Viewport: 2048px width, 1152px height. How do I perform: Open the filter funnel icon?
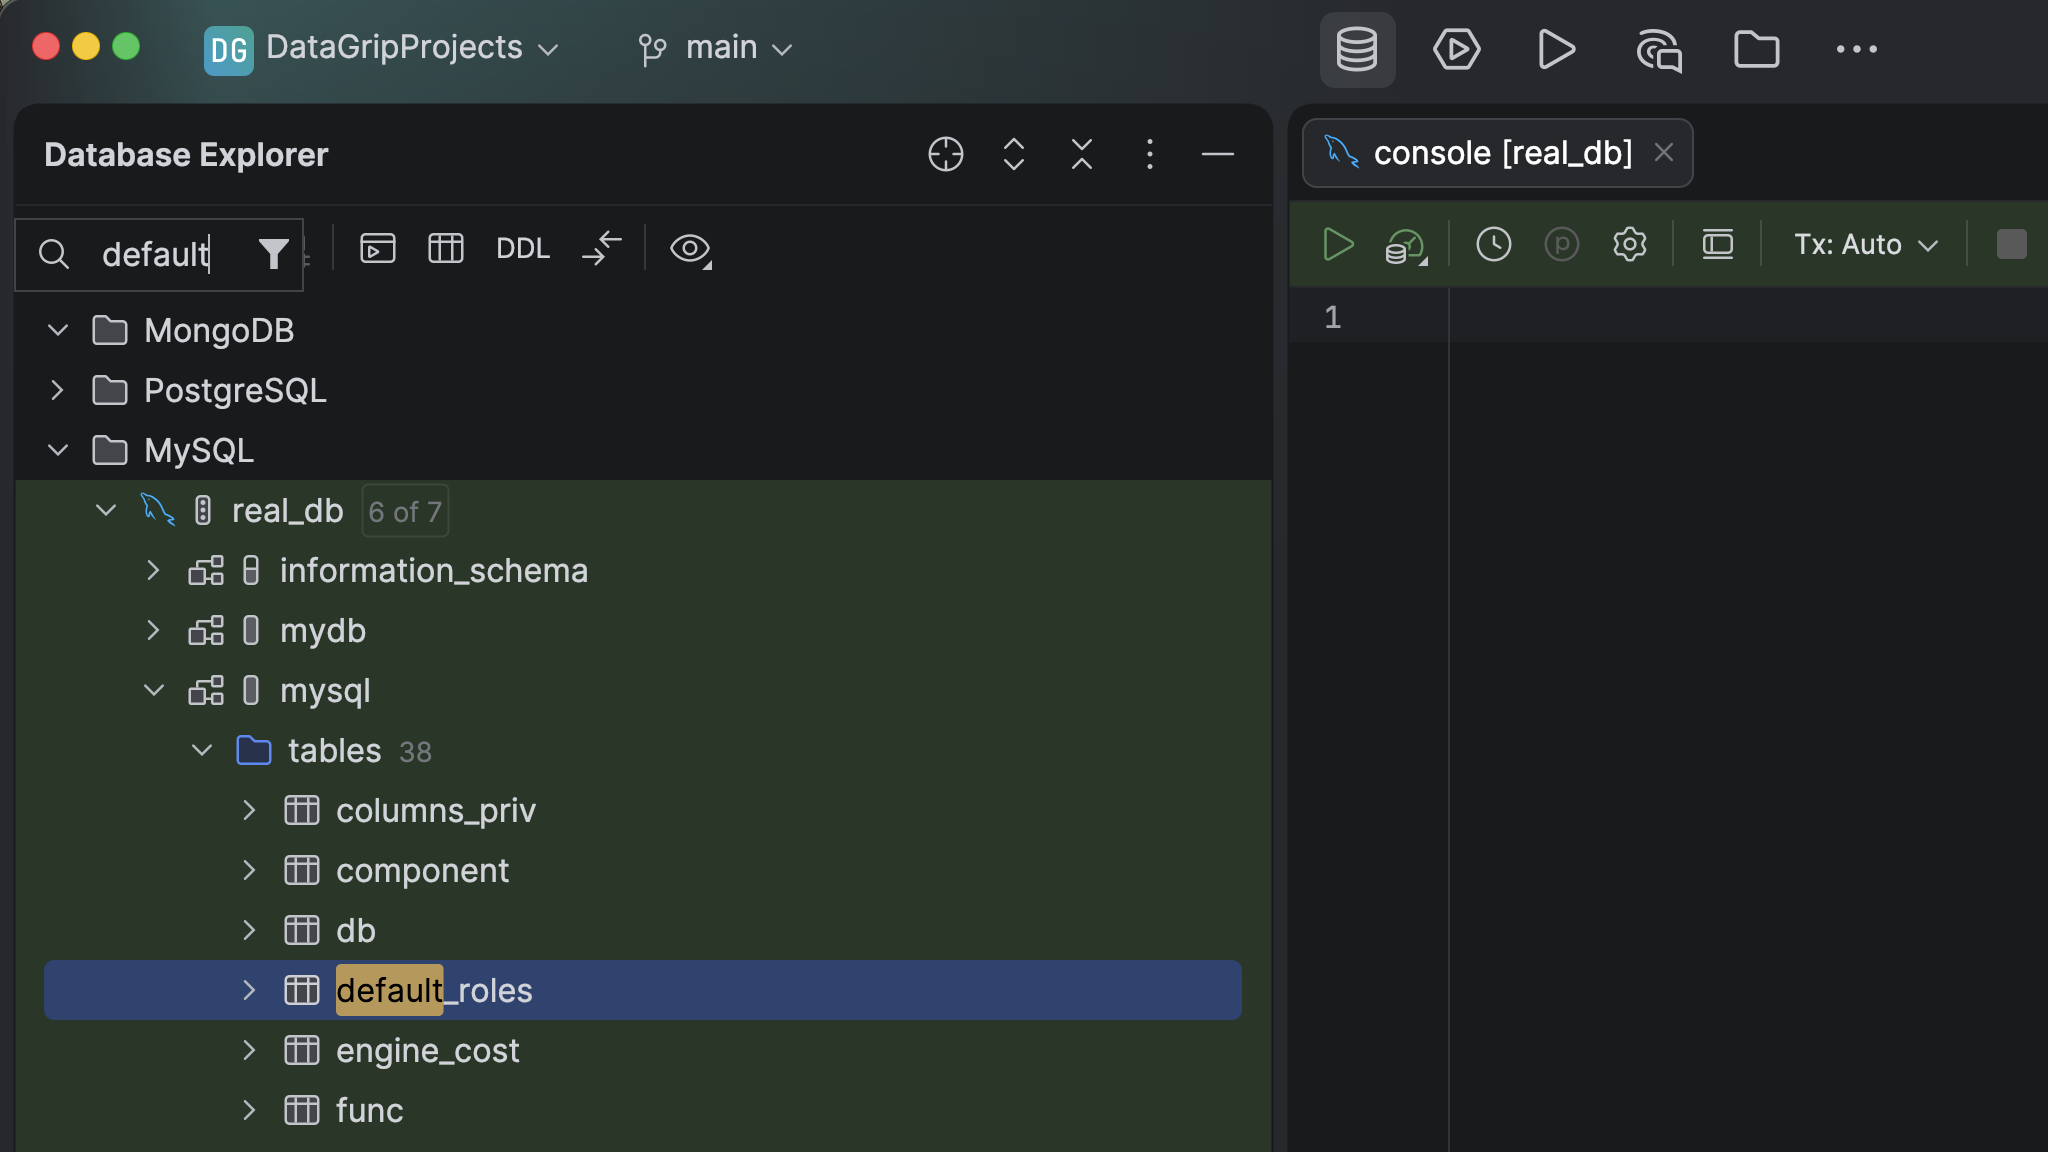[273, 254]
